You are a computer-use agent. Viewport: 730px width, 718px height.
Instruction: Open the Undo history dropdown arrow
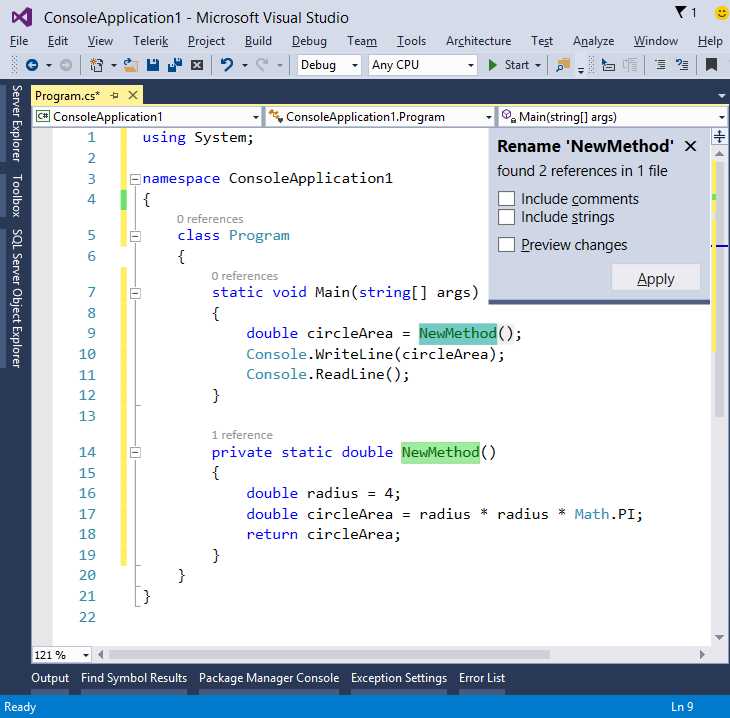(x=244, y=65)
